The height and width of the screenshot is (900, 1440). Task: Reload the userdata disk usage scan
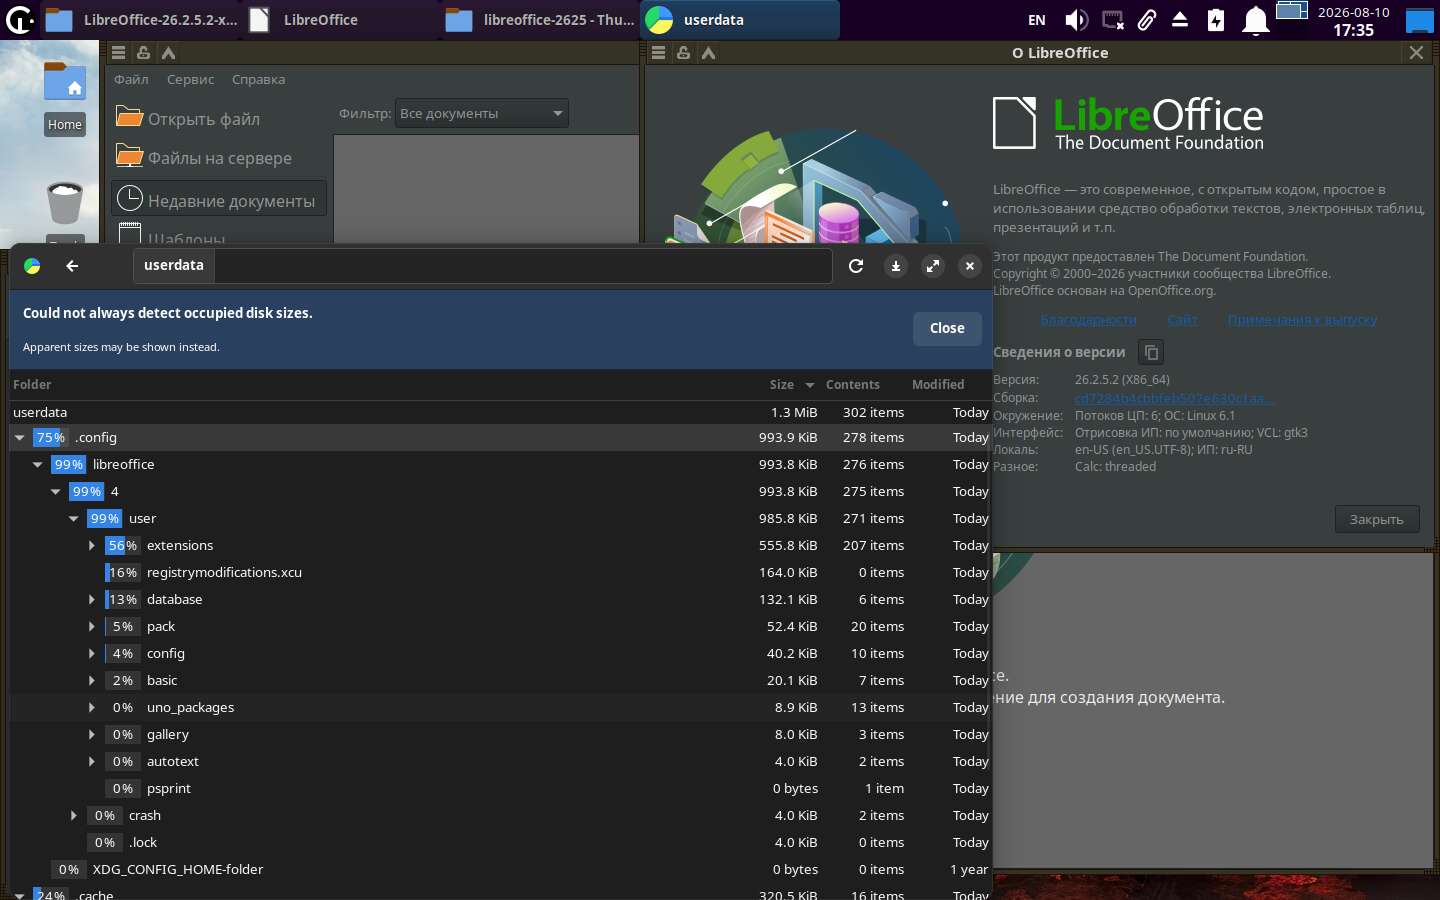pos(856,266)
